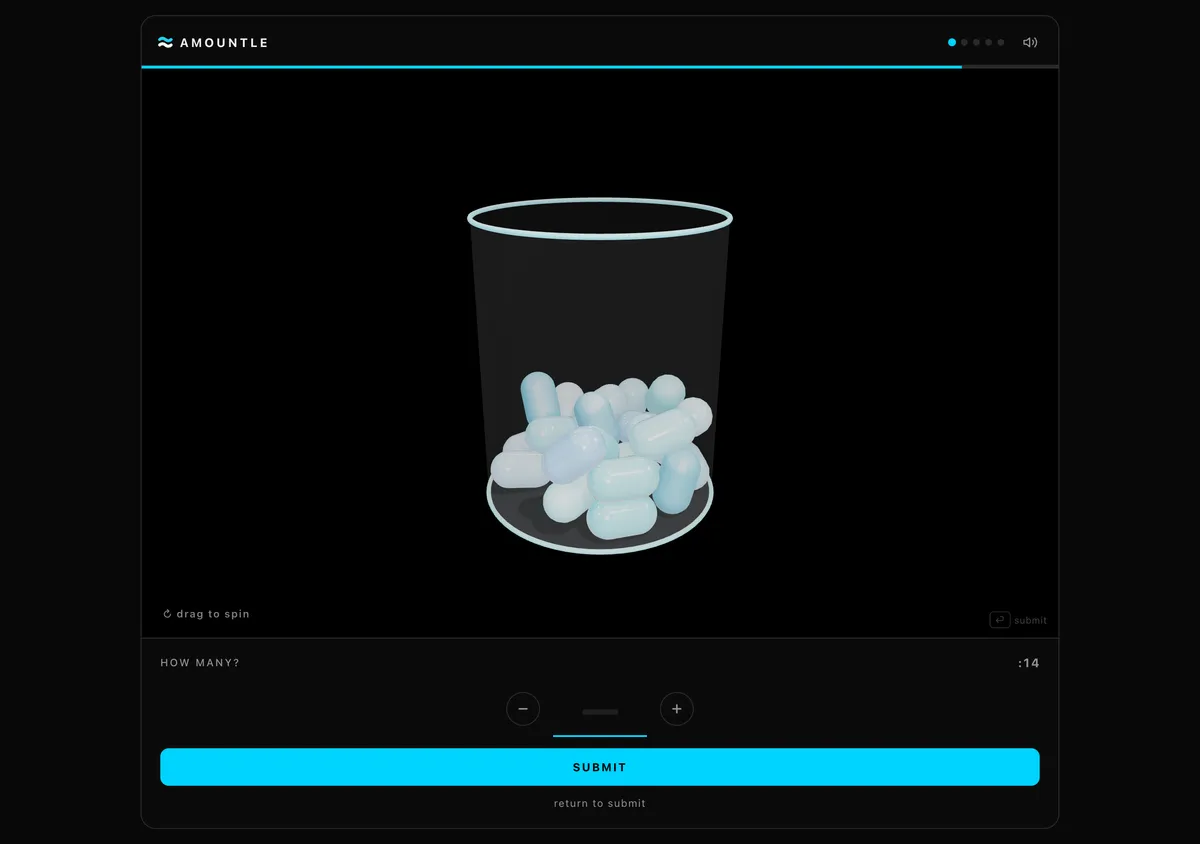
Task: Select the first round indicator dot
Action: pyautogui.click(x=952, y=43)
